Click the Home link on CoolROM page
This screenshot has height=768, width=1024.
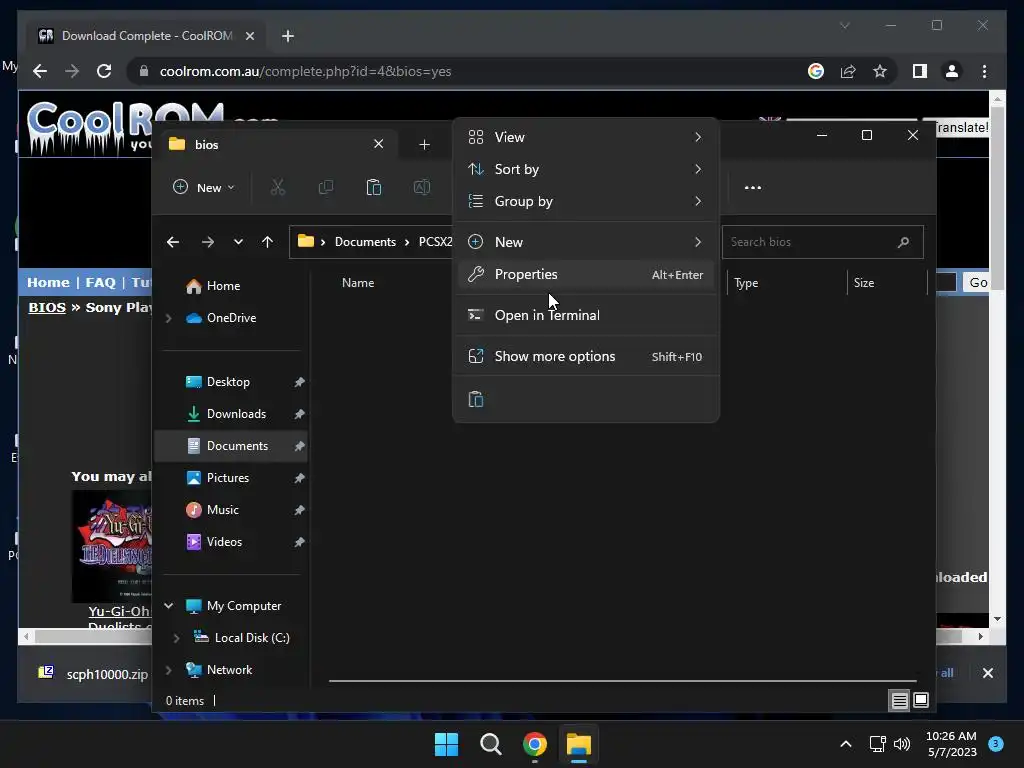pos(48,283)
